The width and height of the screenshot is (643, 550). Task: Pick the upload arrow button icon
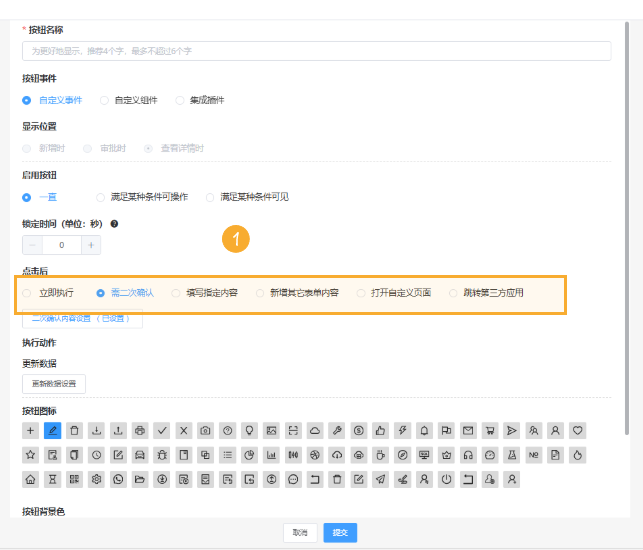click(118, 431)
